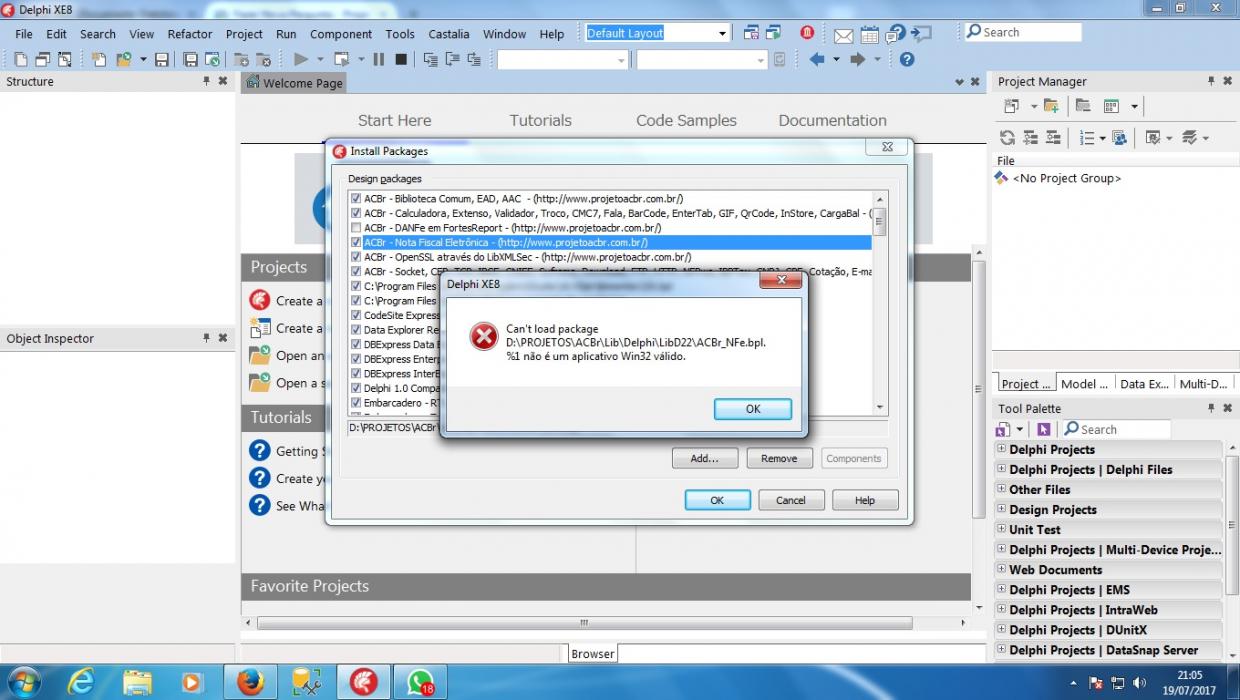Expand the Other Files palette category

(x=1001, y=489)
